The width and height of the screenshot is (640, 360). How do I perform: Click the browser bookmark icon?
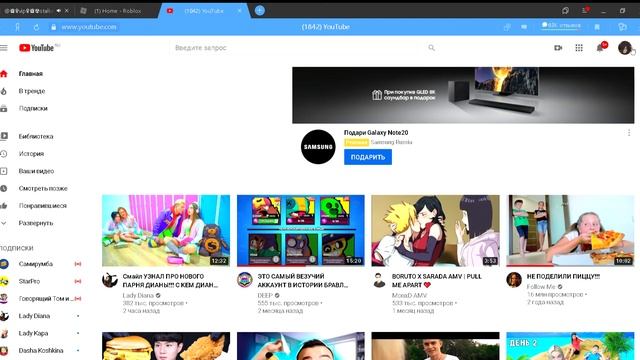(x=597, y=27)
